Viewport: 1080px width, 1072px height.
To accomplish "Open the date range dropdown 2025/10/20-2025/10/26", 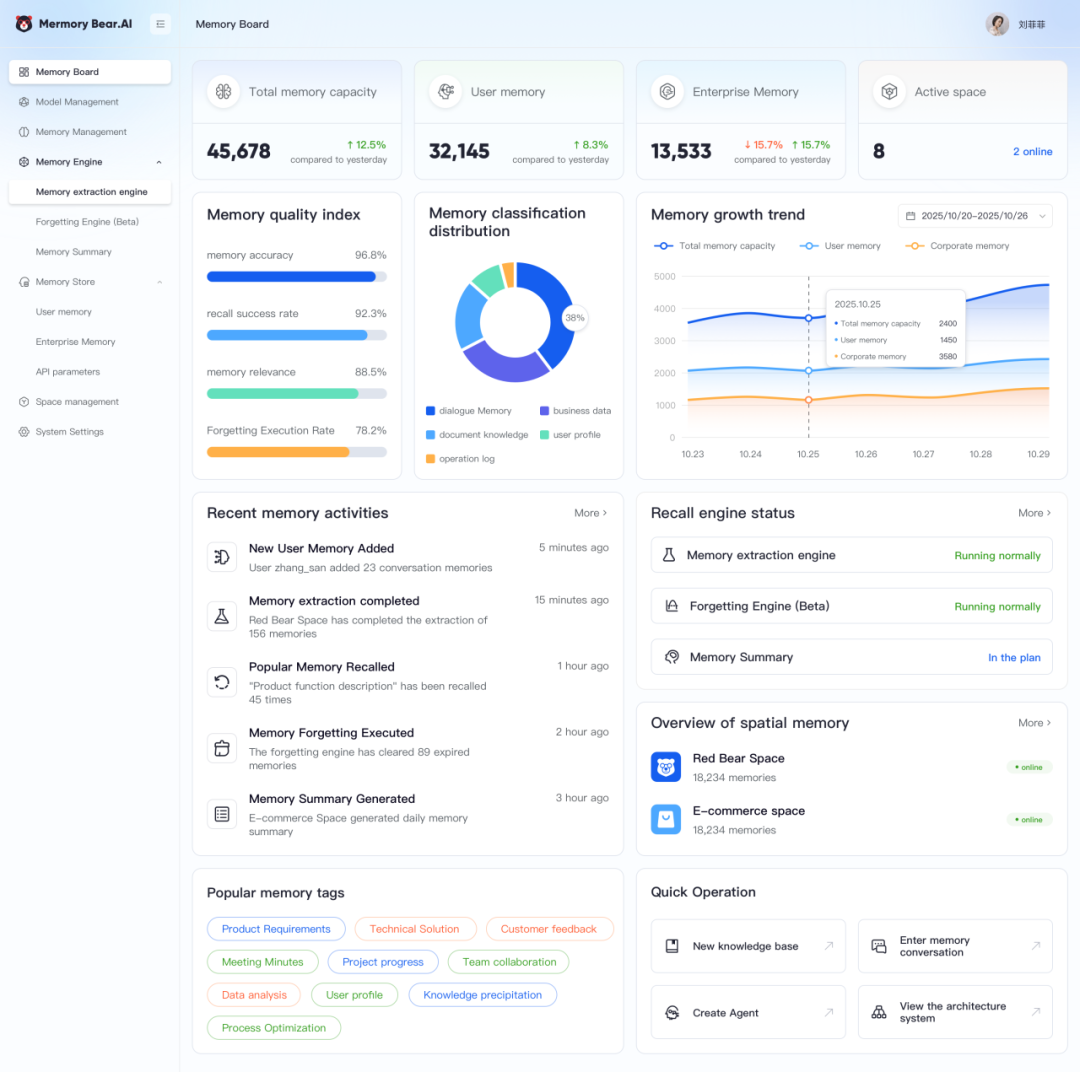I will pyautogui.click(x=975, y=216).
